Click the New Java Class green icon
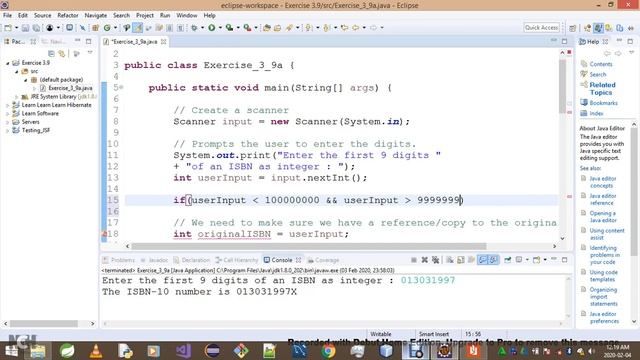Viewport: 640px width, 360px height. 107,27
